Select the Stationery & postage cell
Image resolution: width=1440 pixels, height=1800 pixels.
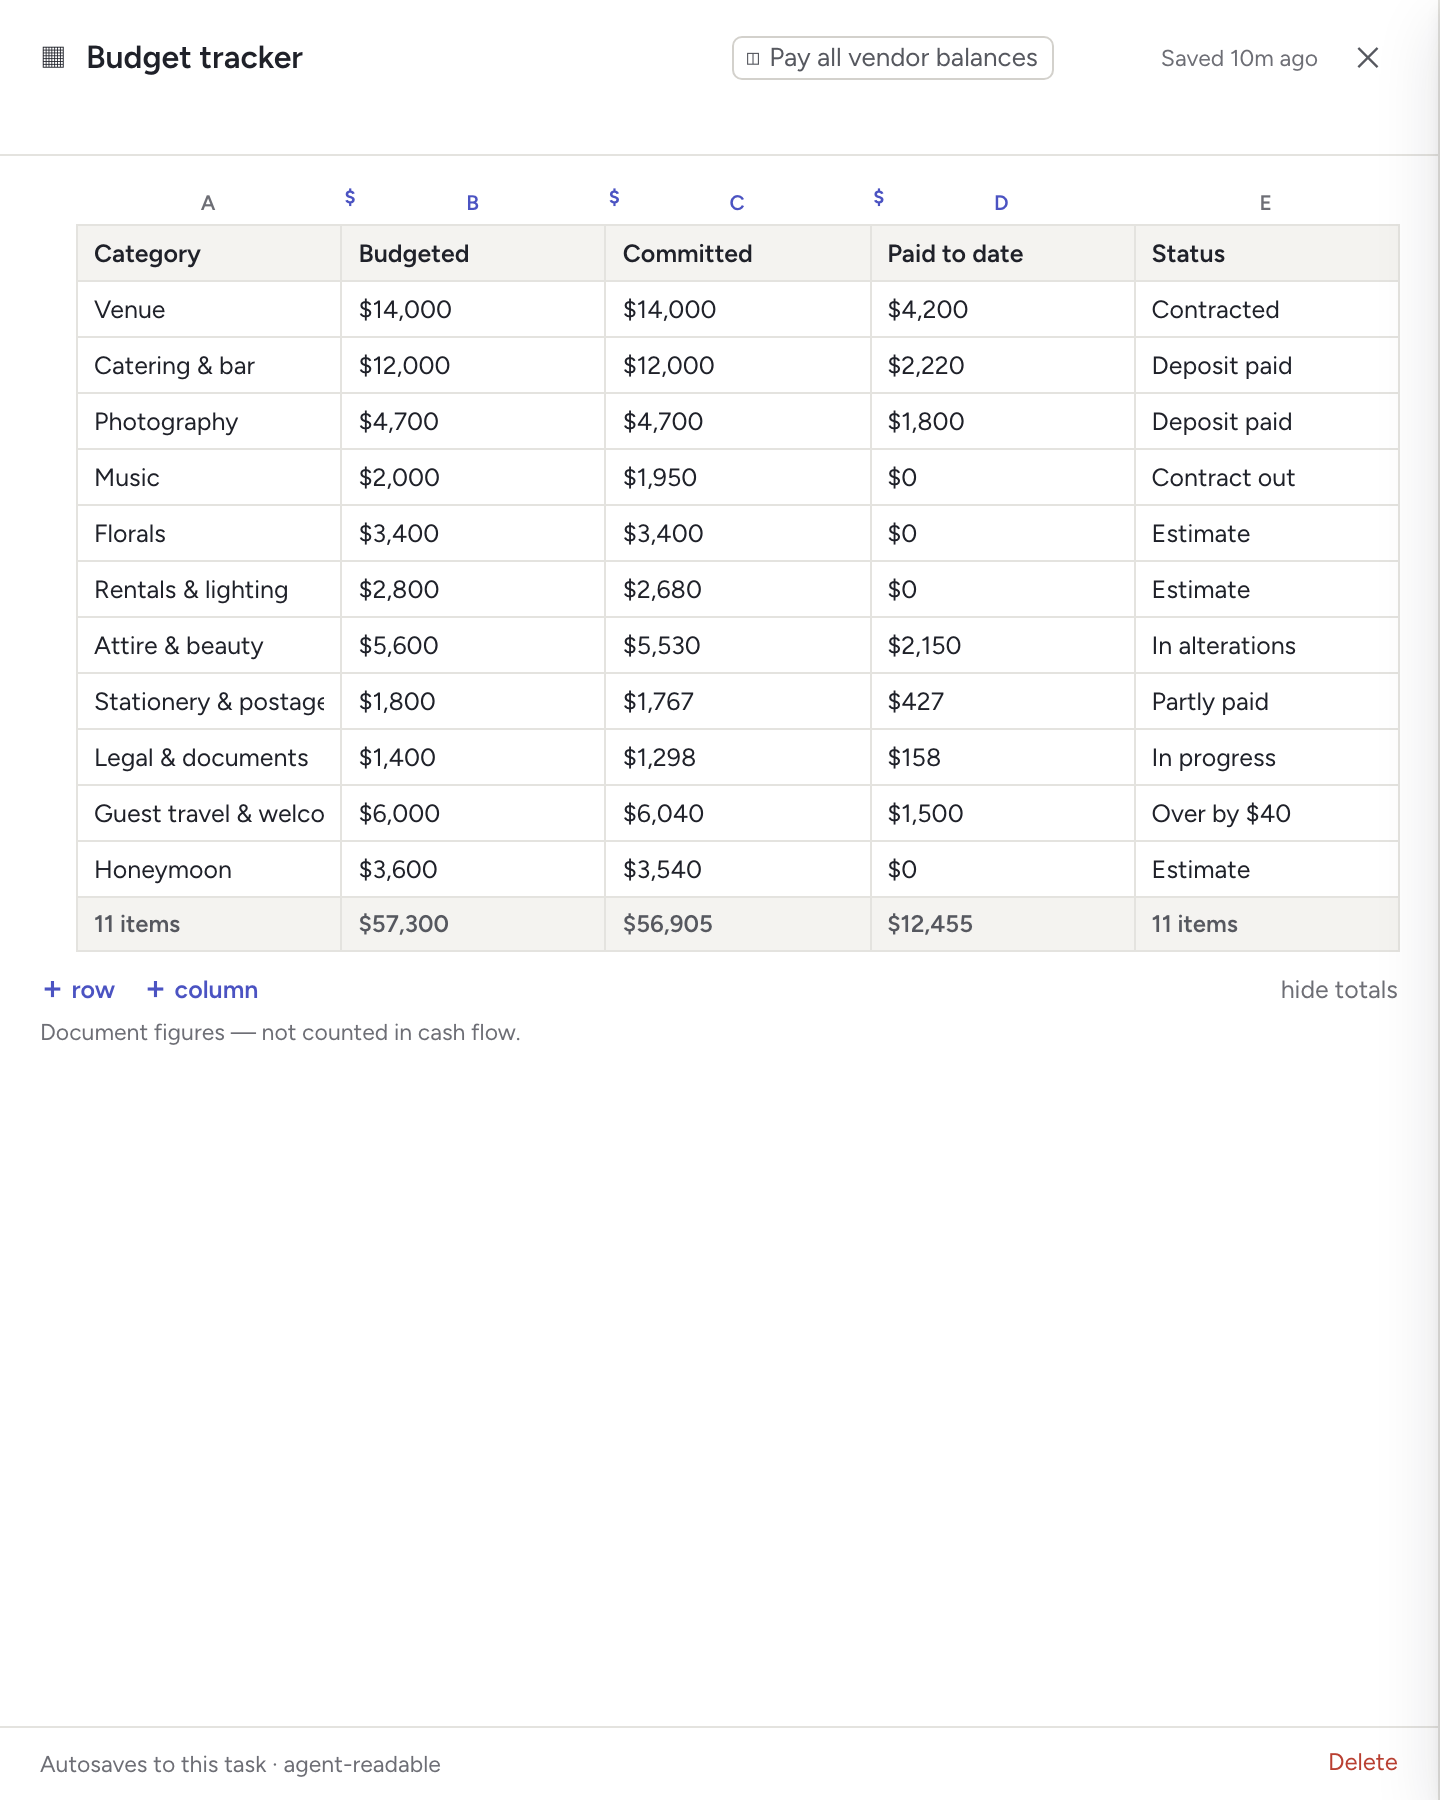[x=209, y=702]
